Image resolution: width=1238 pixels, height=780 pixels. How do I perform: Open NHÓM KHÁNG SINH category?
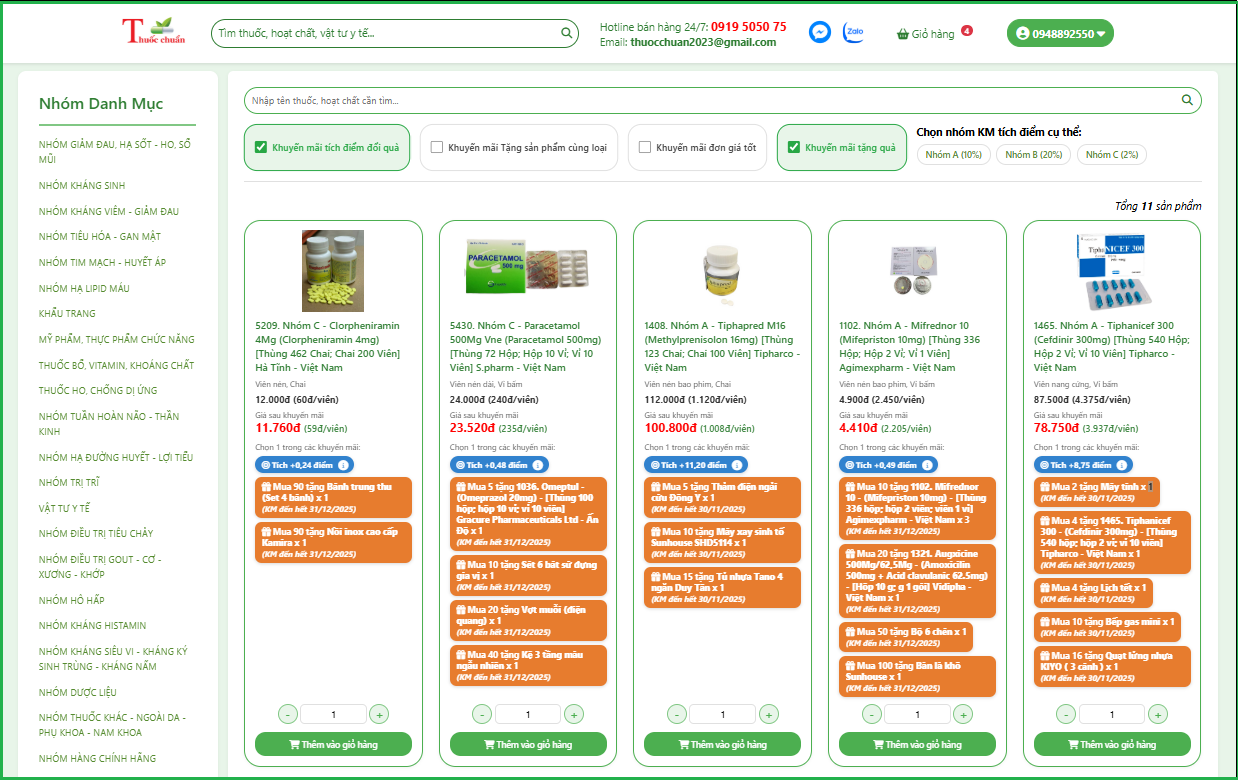(82, 186)
